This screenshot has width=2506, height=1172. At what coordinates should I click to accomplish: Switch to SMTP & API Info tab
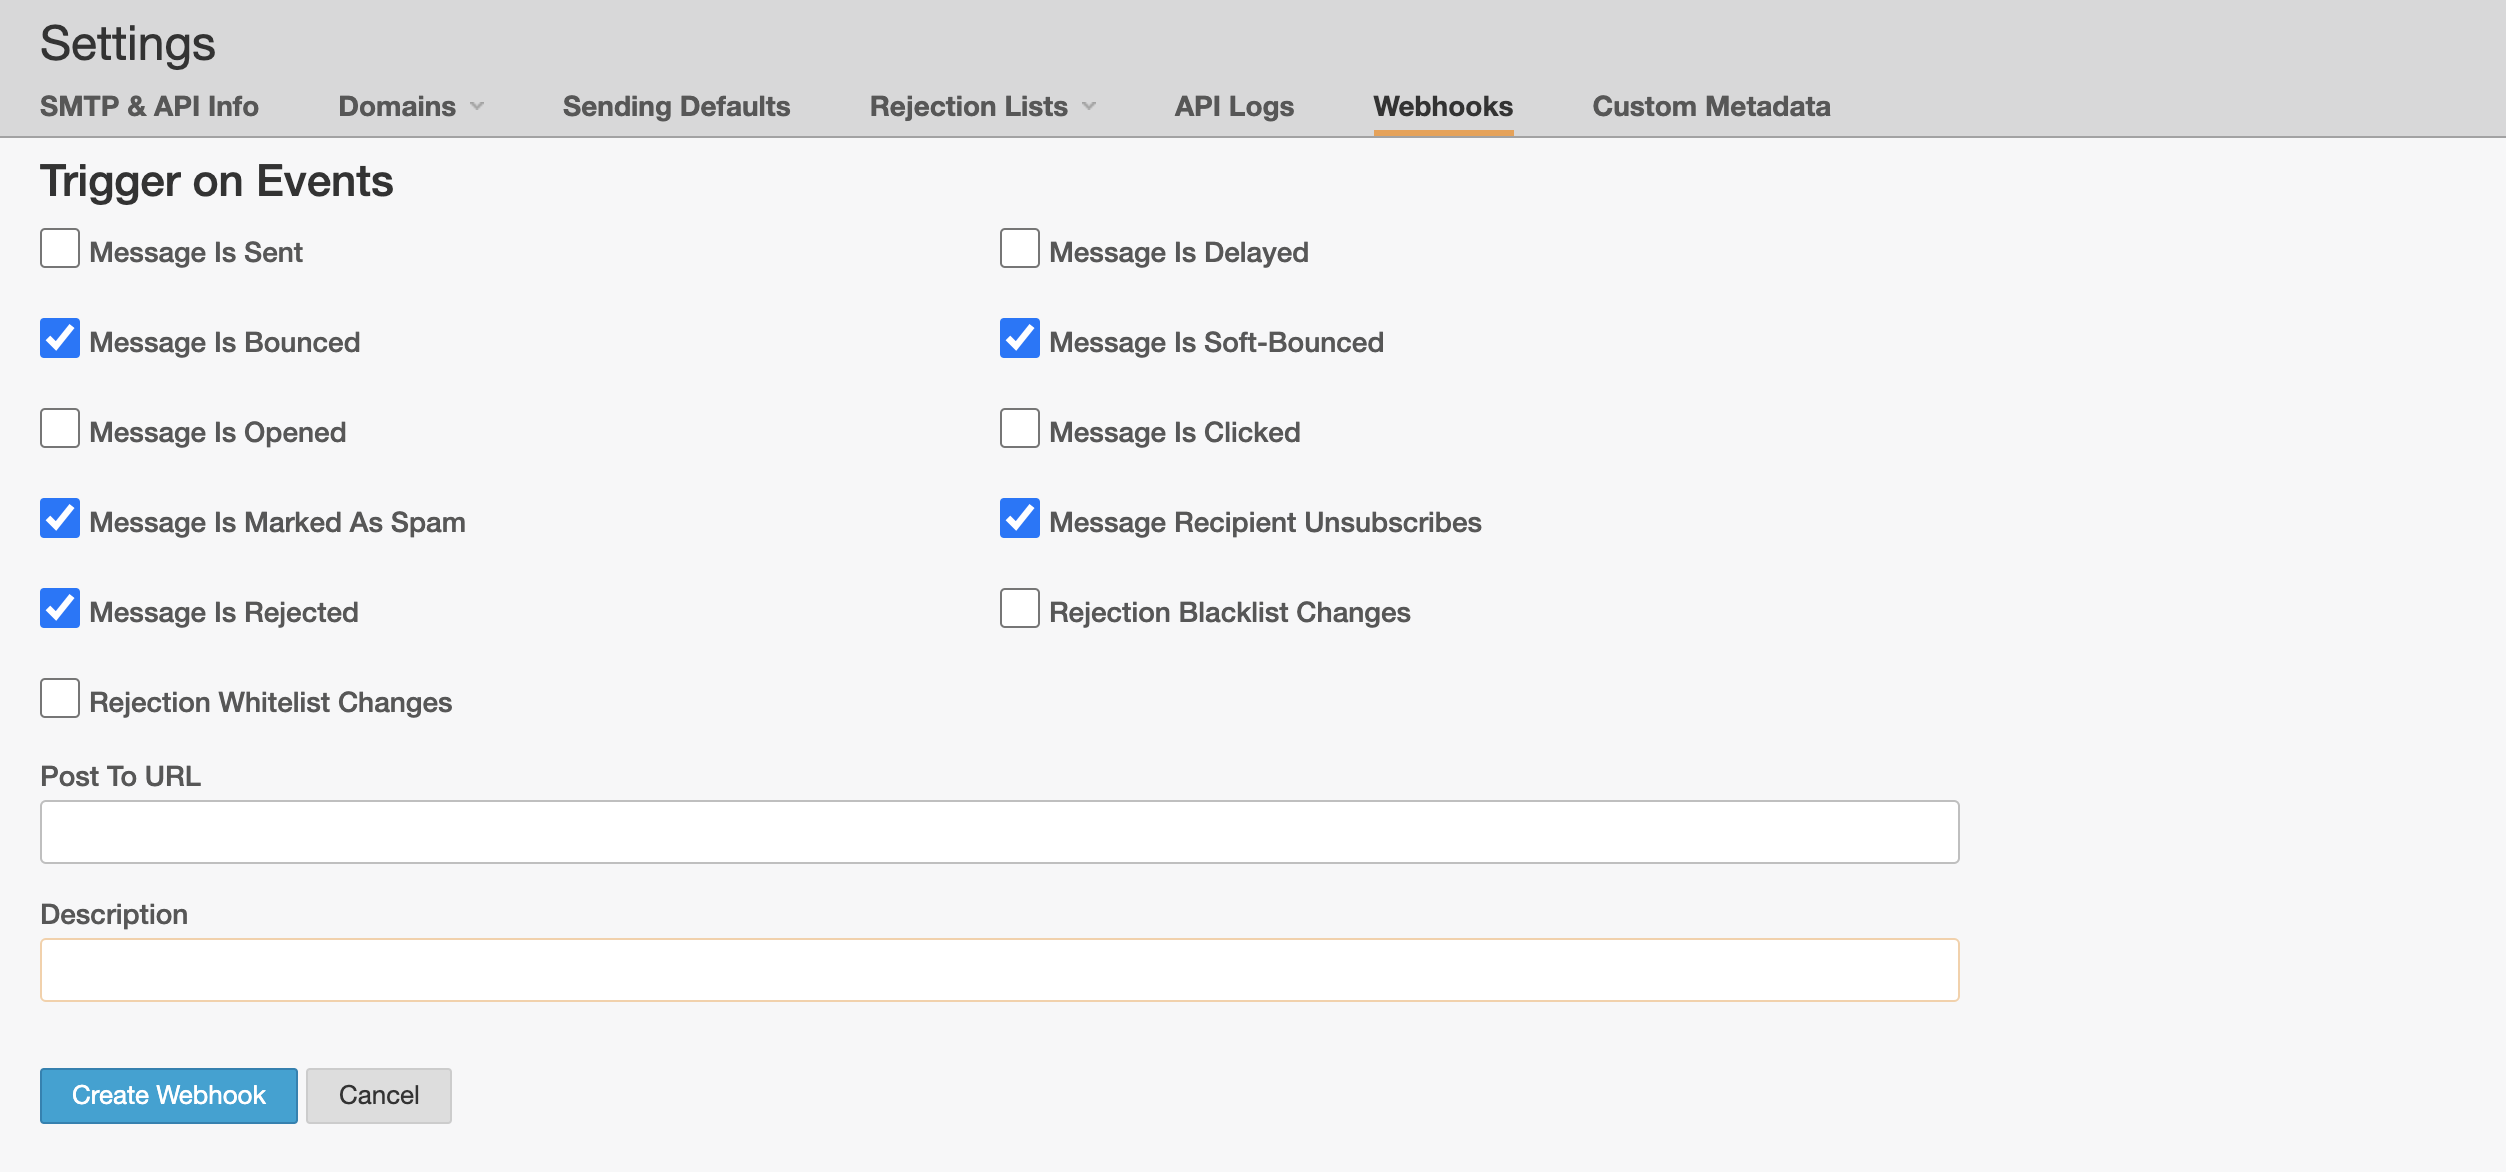[149, 107]
